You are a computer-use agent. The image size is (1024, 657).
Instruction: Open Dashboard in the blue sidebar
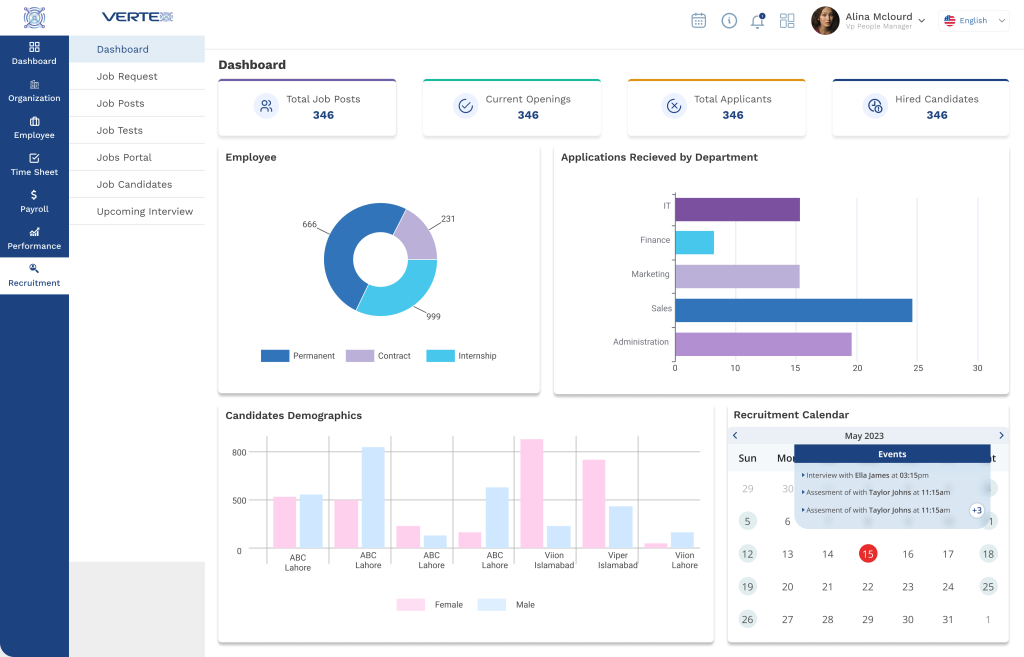[34, 54]
